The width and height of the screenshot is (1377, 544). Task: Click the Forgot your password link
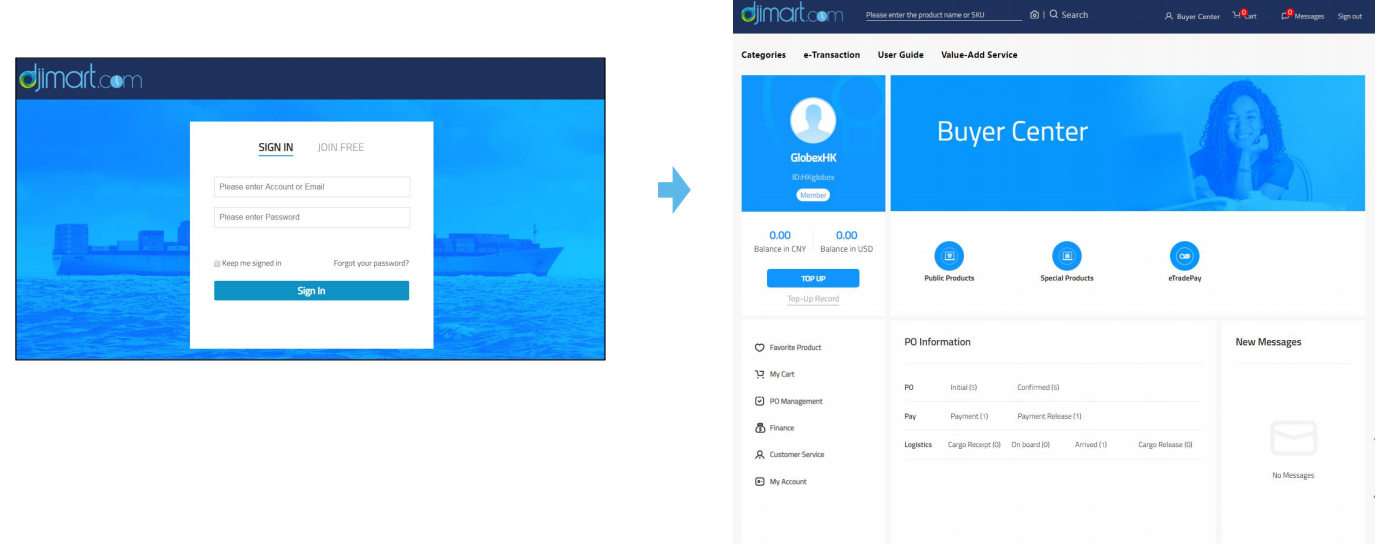tap(371, 264)
